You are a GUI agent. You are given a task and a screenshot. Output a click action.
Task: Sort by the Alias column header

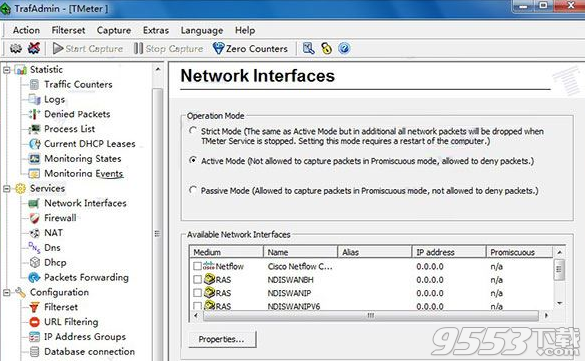(375, 252)
